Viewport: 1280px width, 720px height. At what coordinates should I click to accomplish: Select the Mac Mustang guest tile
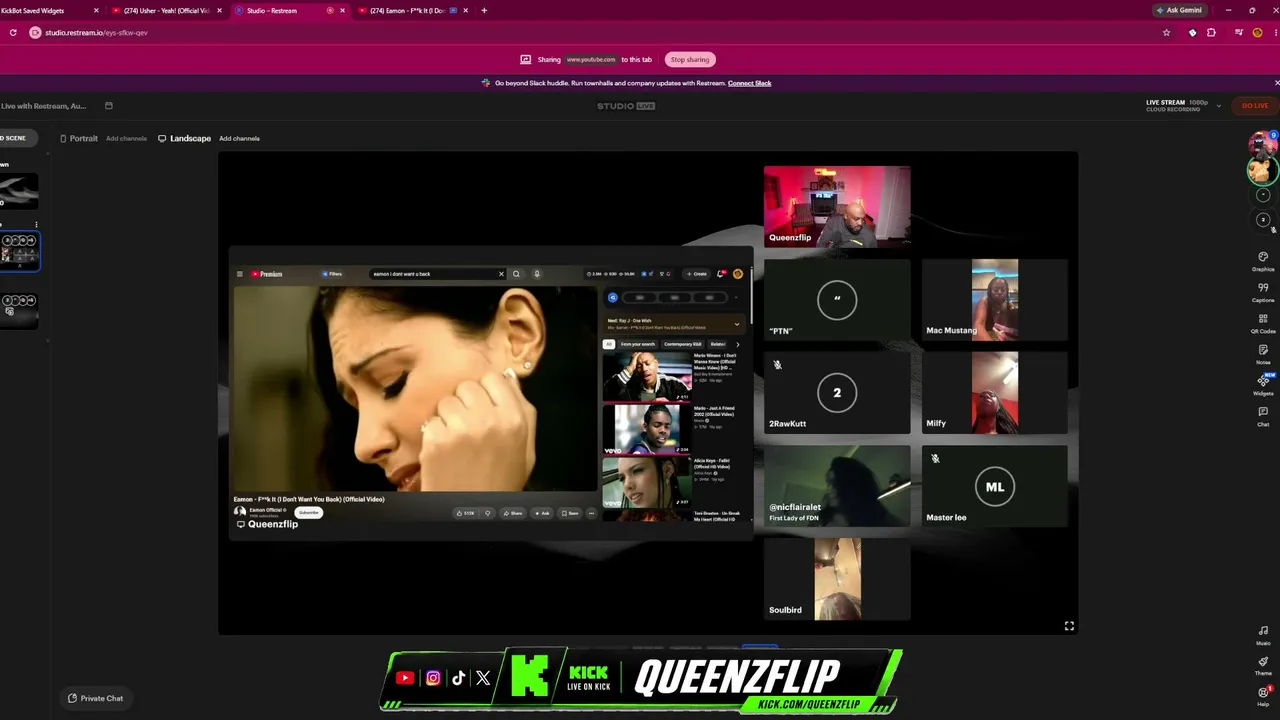(994, 299)
